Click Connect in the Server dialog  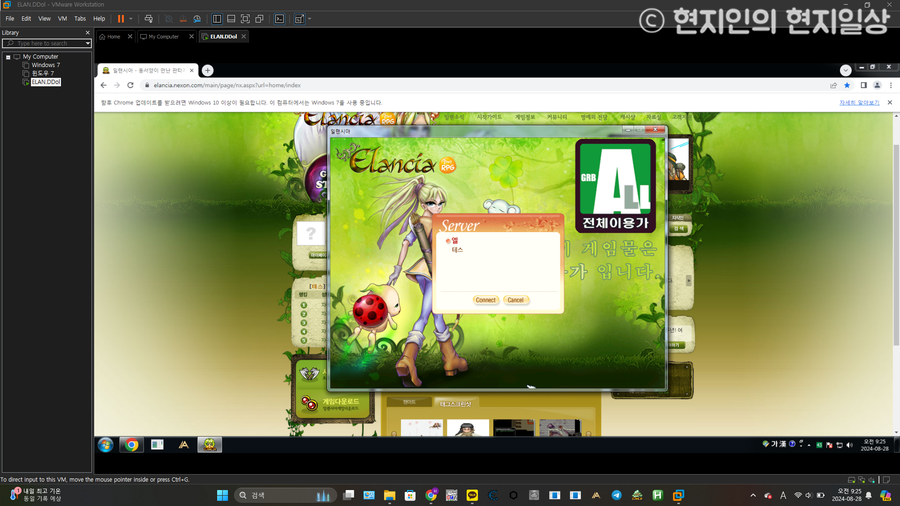click(486, 300)
